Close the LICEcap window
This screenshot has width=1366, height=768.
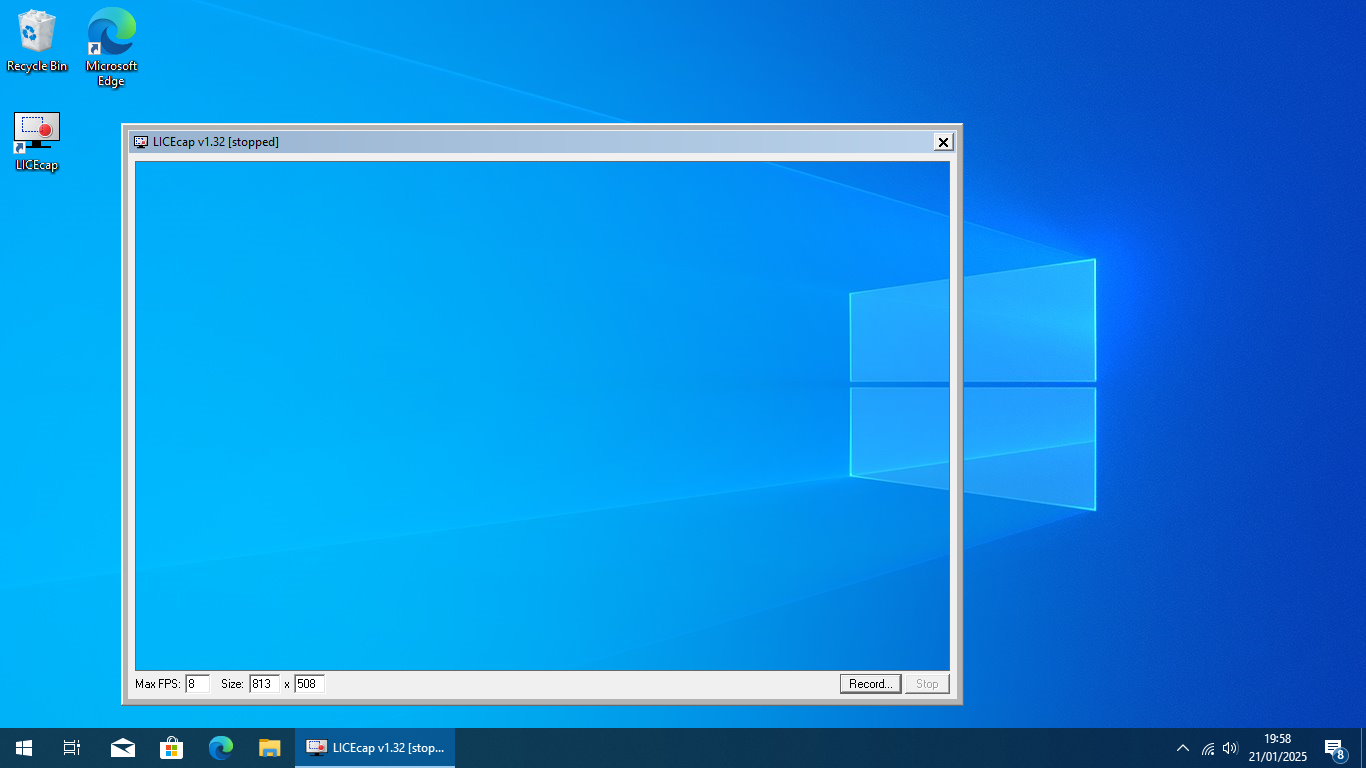[x=943, y=142]
